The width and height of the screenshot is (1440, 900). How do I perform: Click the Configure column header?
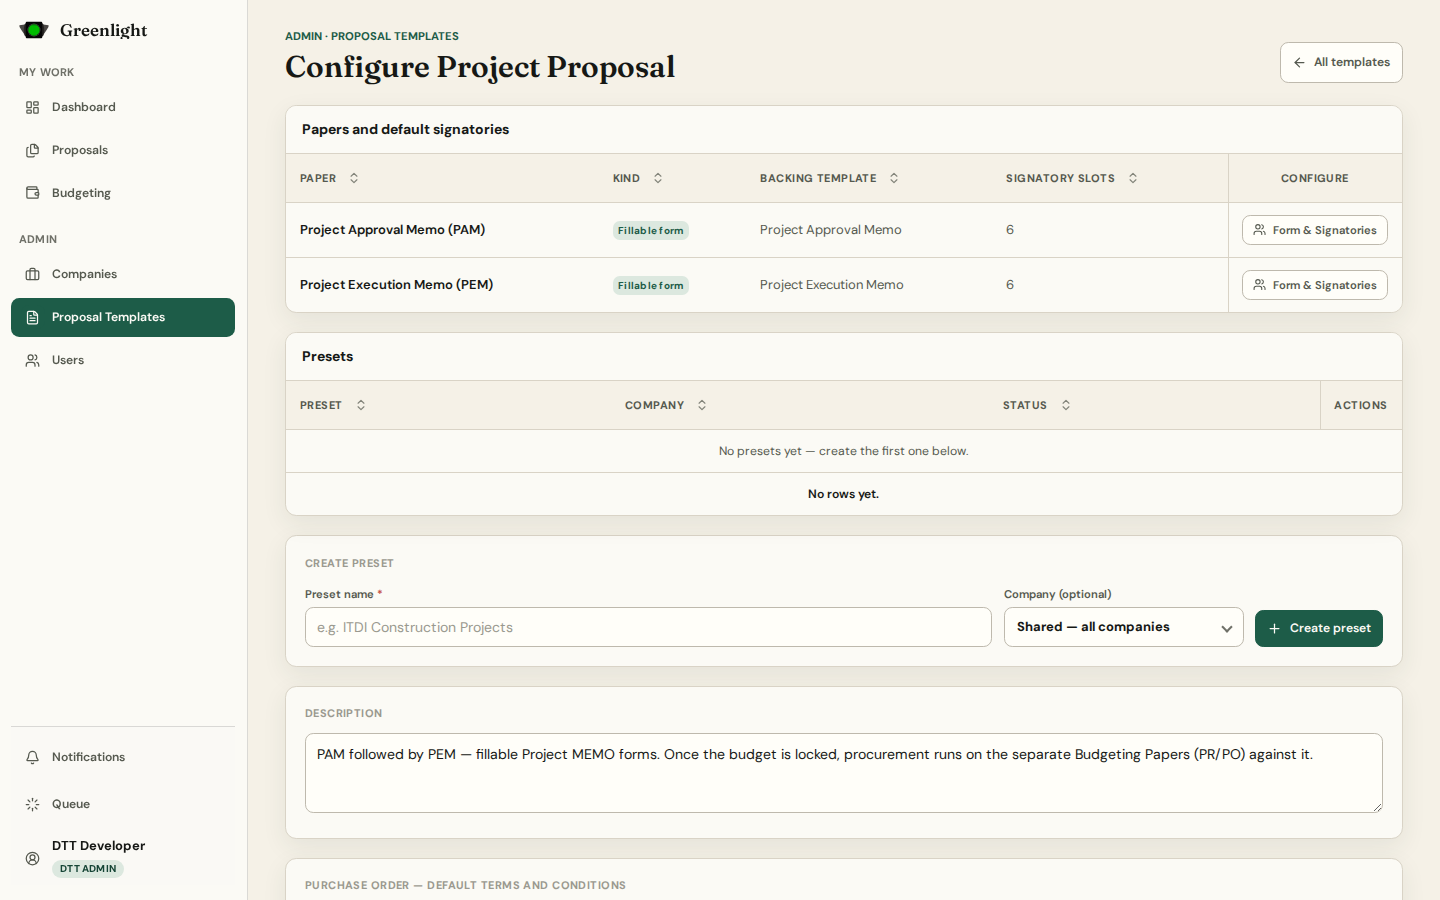[x=1315, y=178]
